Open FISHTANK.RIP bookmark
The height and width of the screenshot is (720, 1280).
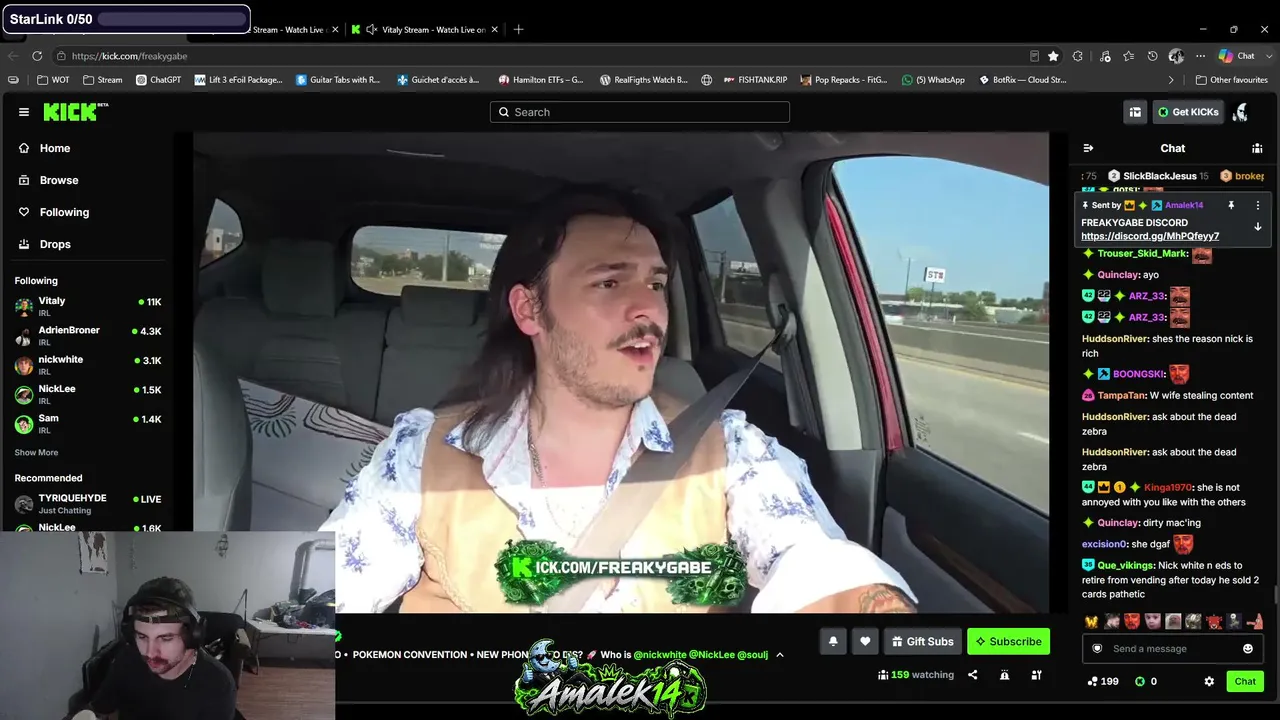coord(755,80)
